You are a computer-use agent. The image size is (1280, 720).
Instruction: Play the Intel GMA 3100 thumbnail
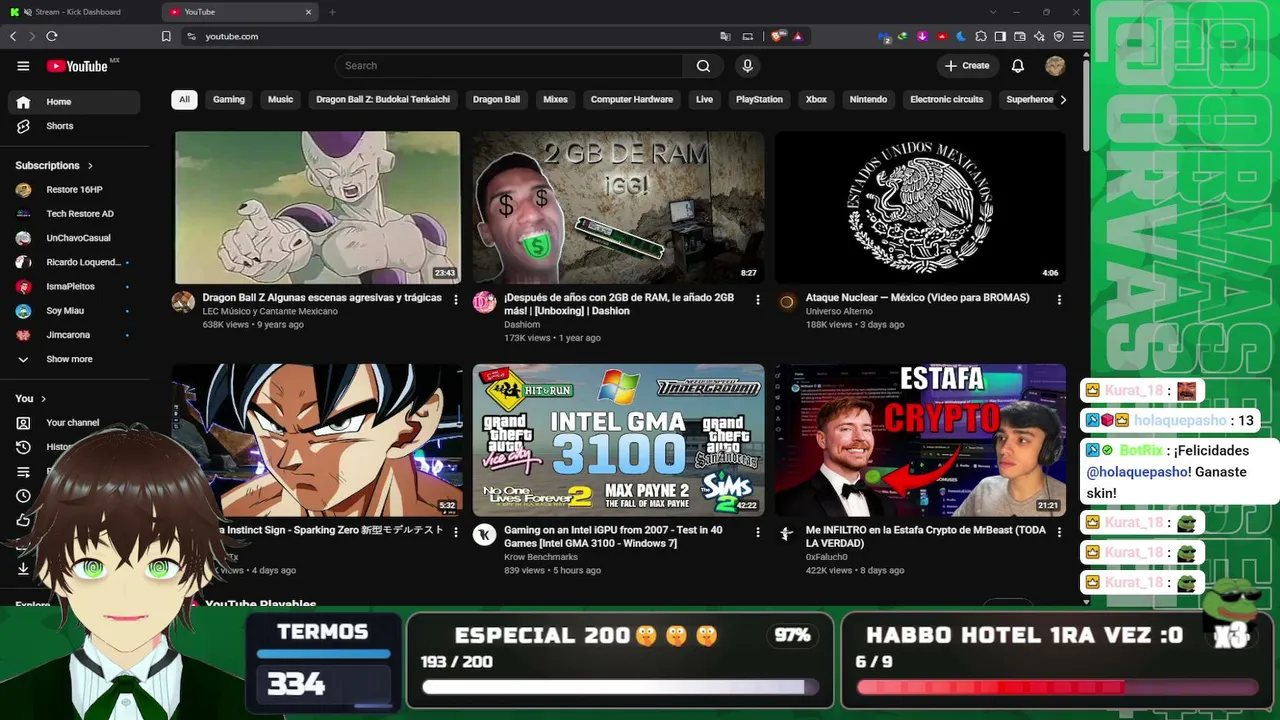pos(618,440)
